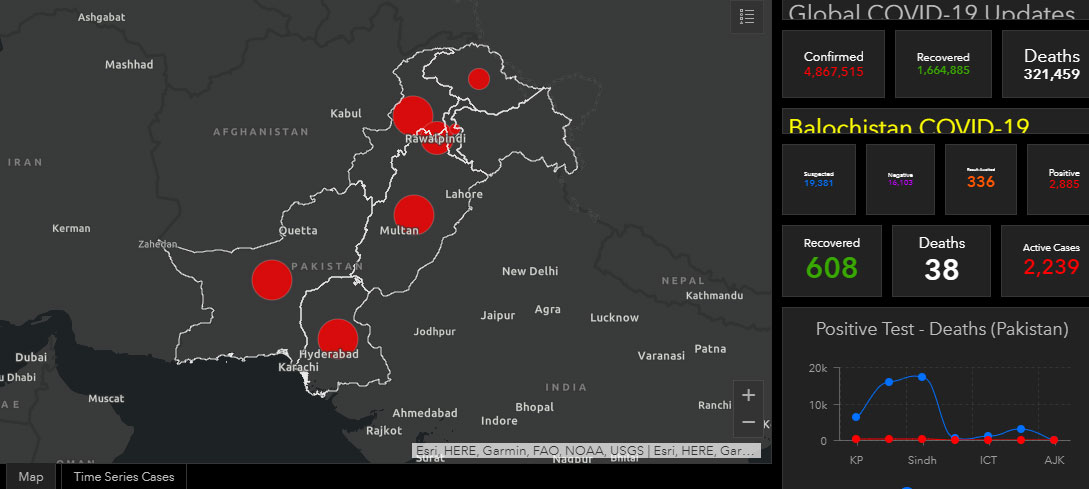
Task: Click the Balochistan Negative results tile
Action: pyautogui.click(x=900, y=179)
